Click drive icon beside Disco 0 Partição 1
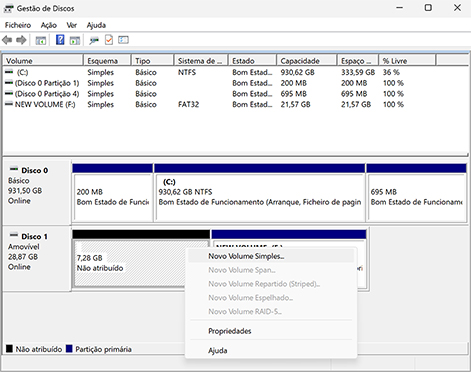 pos(9,82)
